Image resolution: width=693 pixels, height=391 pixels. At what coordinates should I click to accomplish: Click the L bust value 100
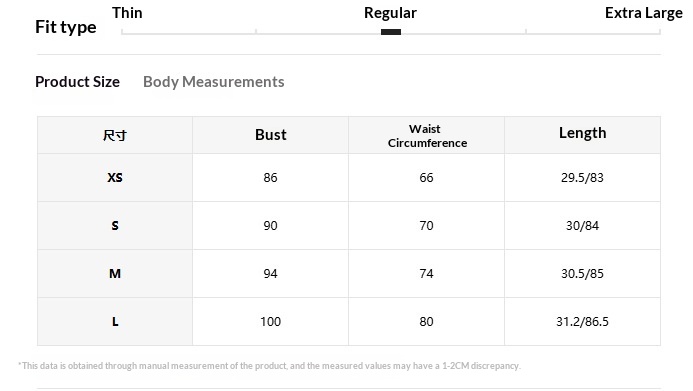tap(270, 322)
